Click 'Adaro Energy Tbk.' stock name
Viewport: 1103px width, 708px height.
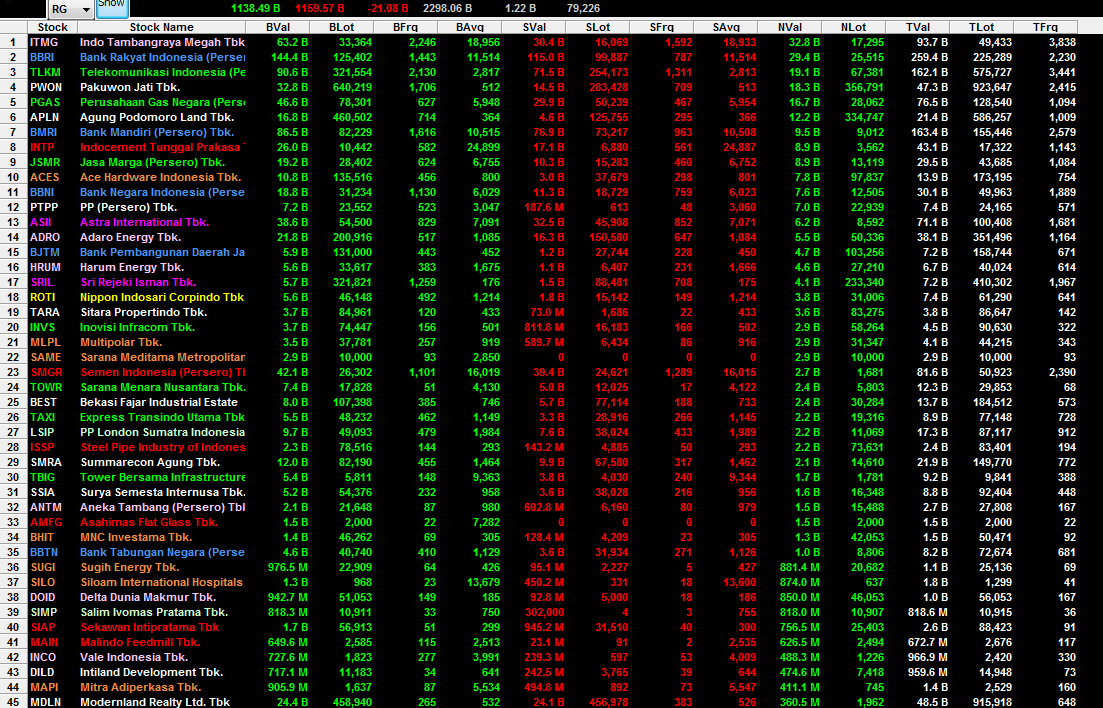click(130, 237)
